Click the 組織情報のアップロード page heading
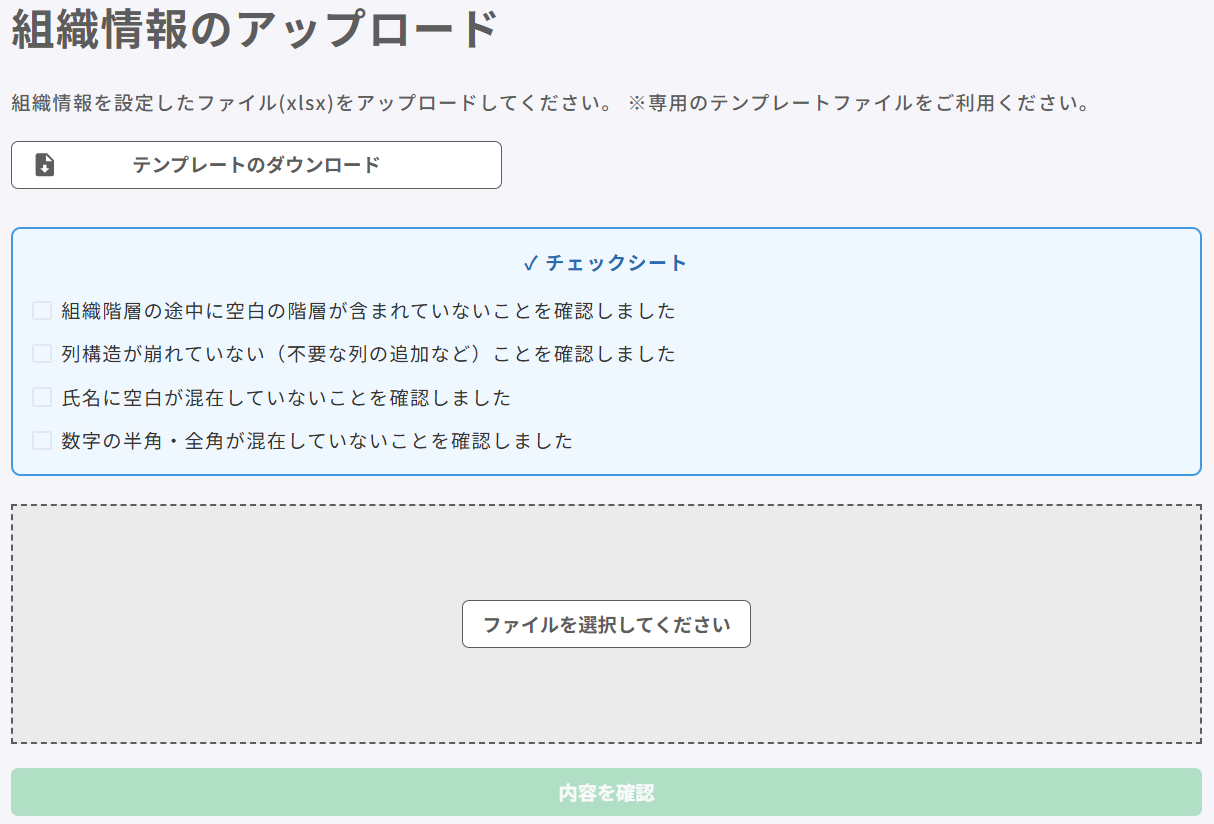This screenshot has height=824, width=1214. coord(254,29)
